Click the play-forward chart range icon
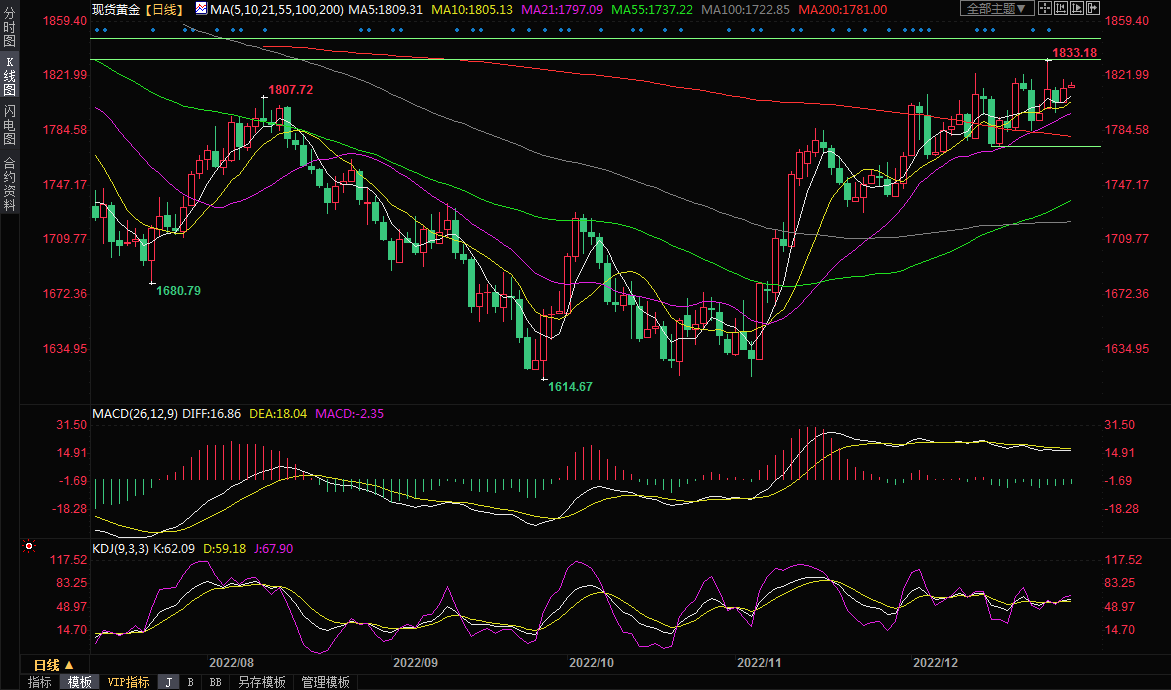Viewport: 1171px width, 690px height. tap(1078, 9)
